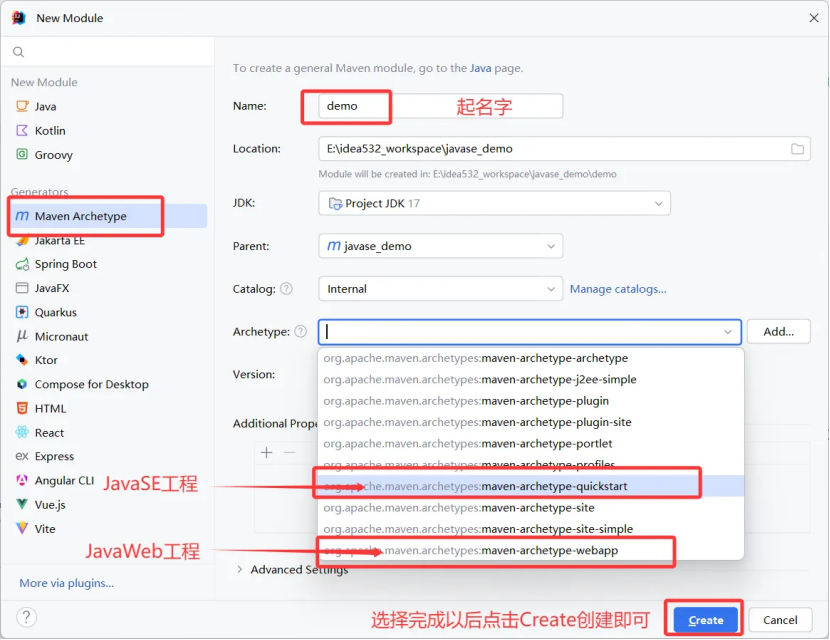The image size is (830, 640).
Task: Select Java in New Module list
Action: coord(108,106)
